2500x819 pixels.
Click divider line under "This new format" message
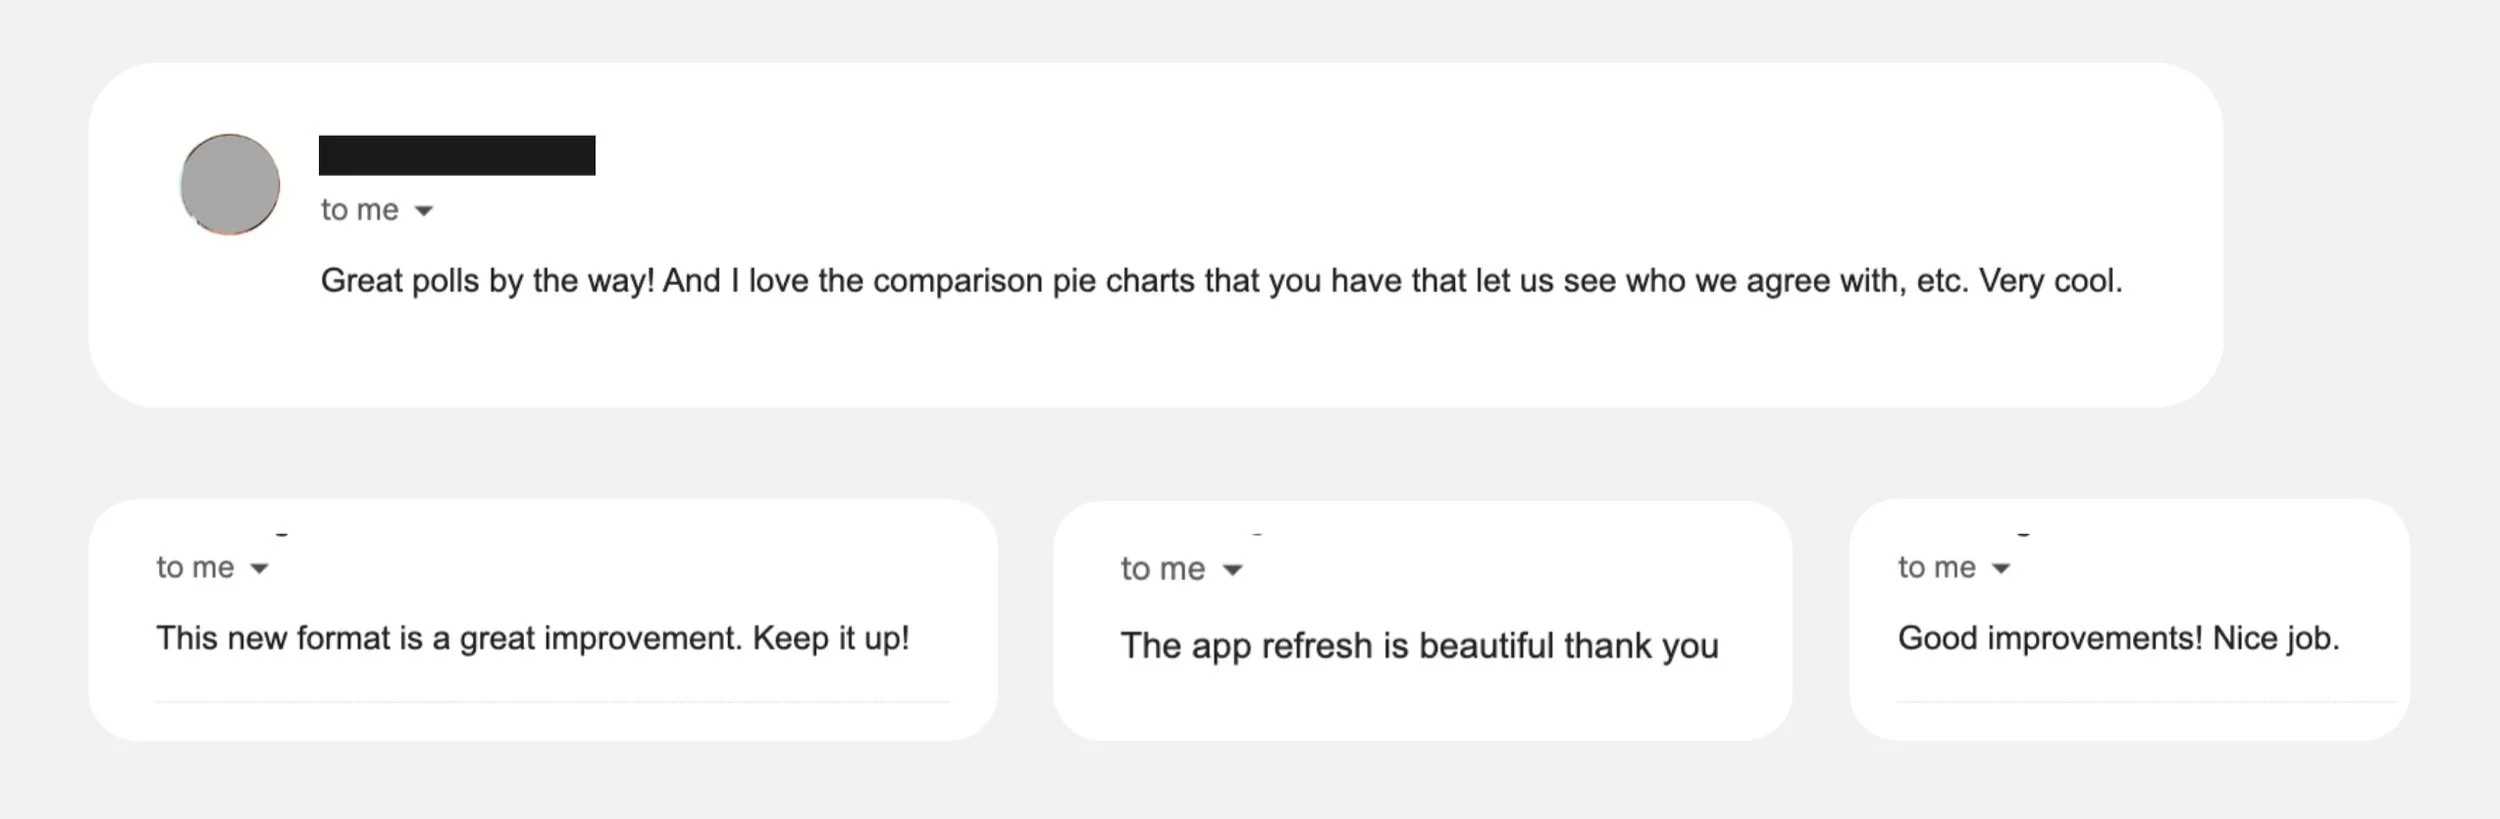point(553,702)
